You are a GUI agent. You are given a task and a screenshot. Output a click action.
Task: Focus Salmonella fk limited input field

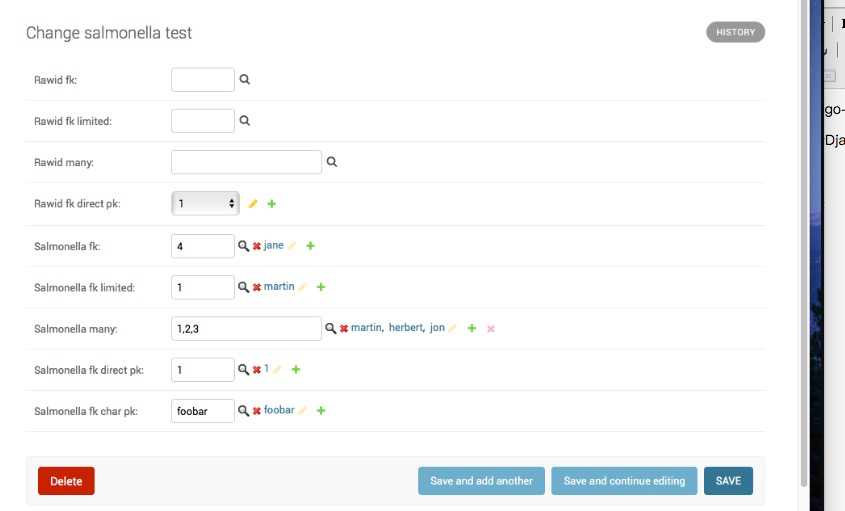(x=203, y=287)
